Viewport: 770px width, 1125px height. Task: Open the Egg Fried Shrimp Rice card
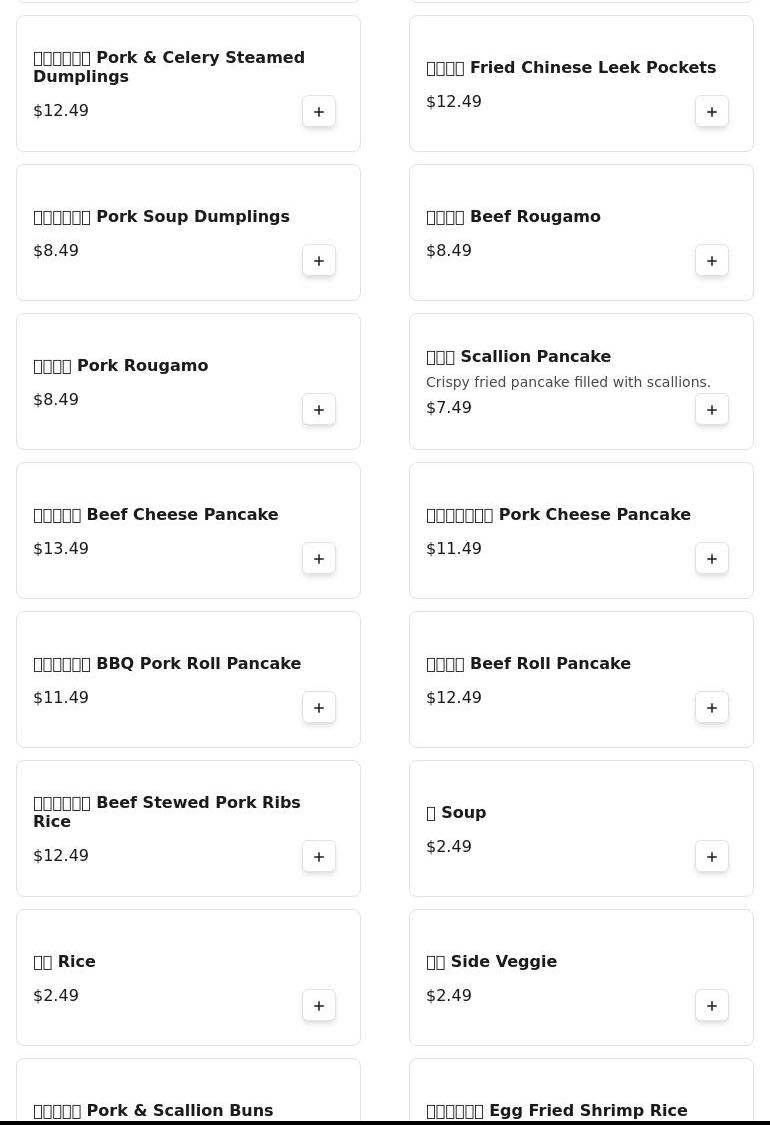(x=581, y=1091)
